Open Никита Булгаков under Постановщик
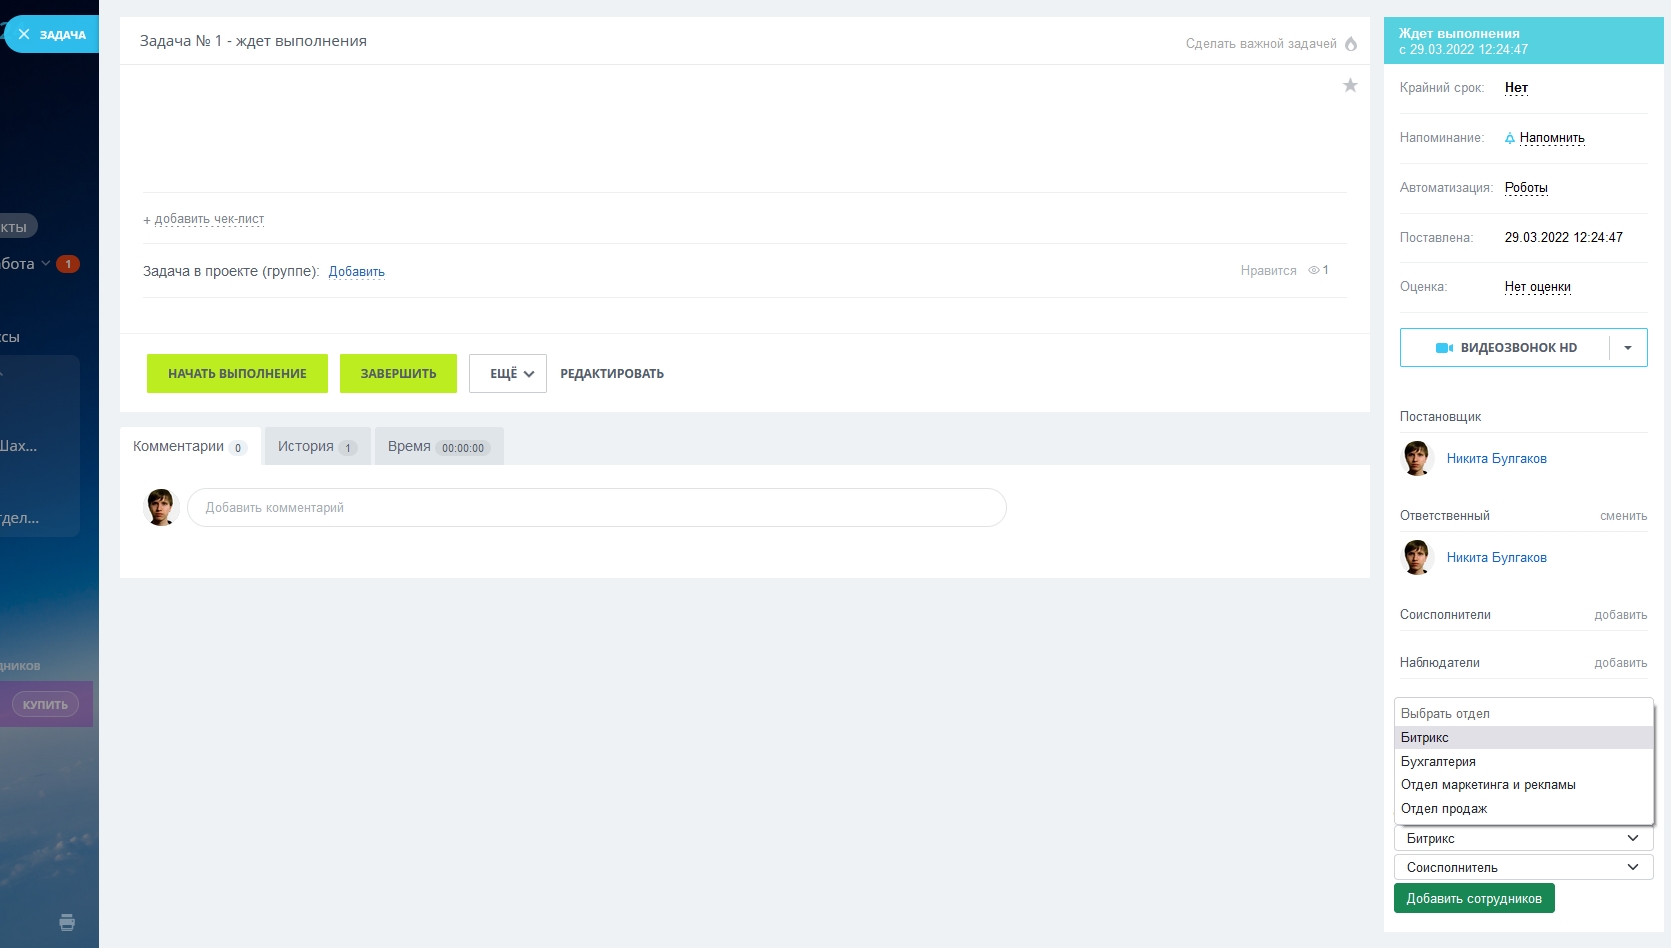The height and width of the screenshot is (948, 1671). point(1497,459)
